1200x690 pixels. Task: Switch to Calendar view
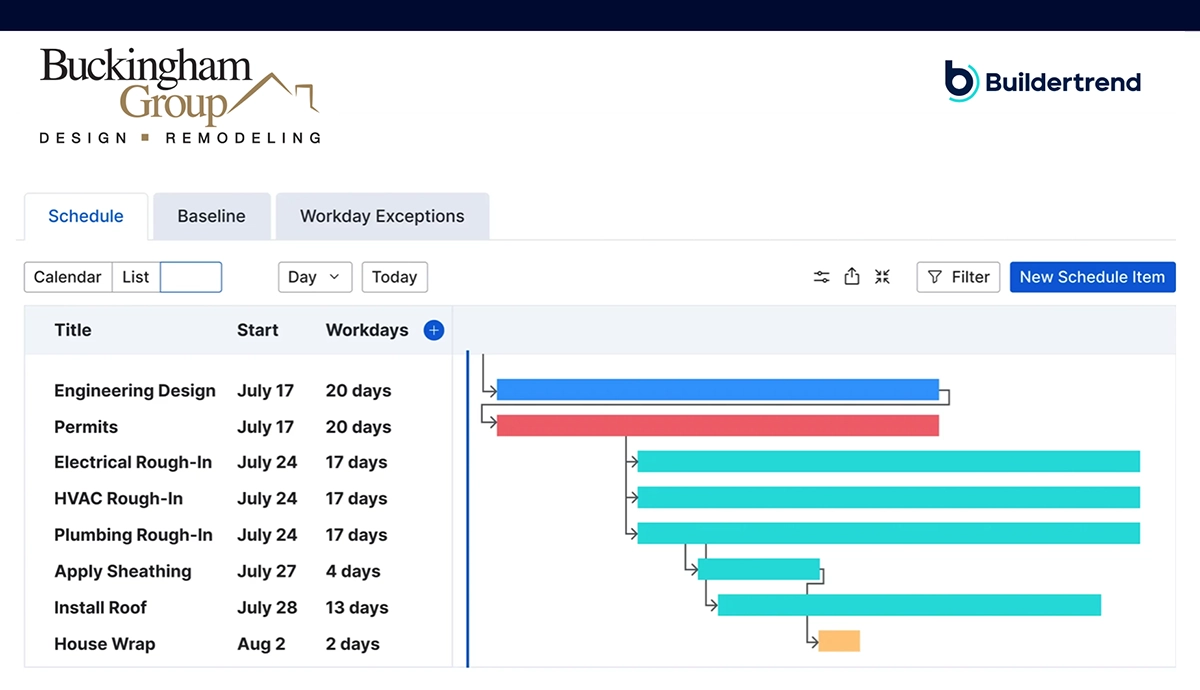pos(68,277)
